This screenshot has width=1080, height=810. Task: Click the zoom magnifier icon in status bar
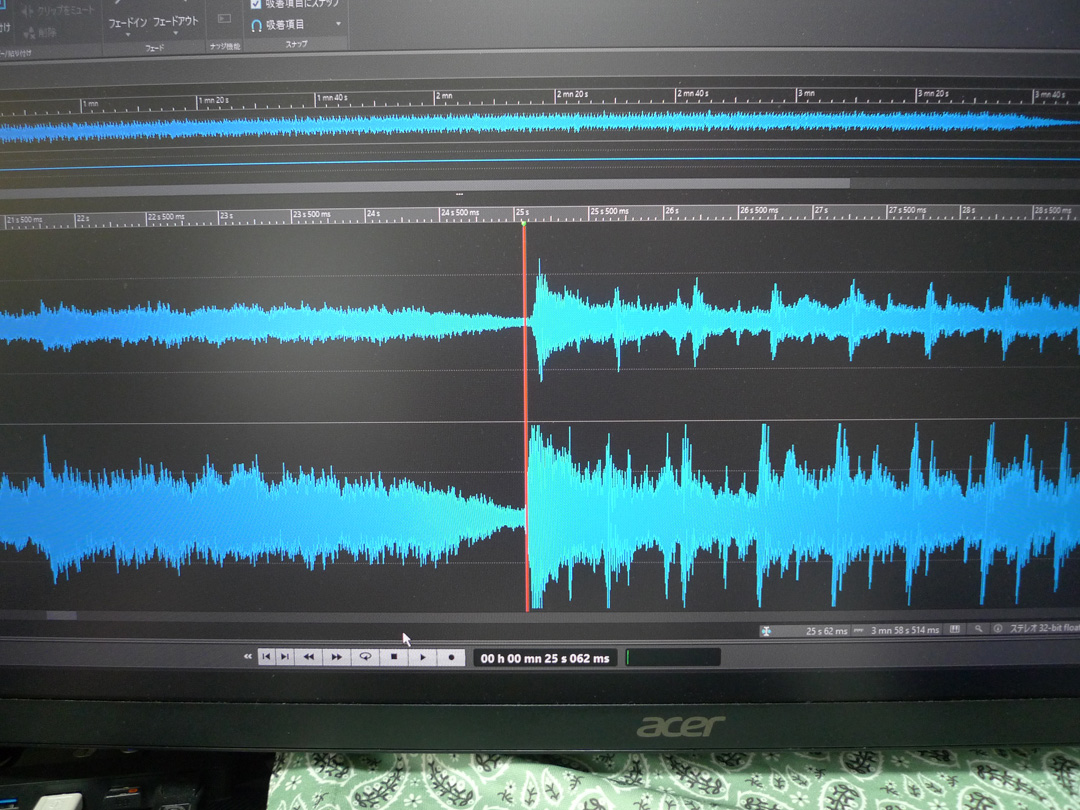[x=977, y=630]
